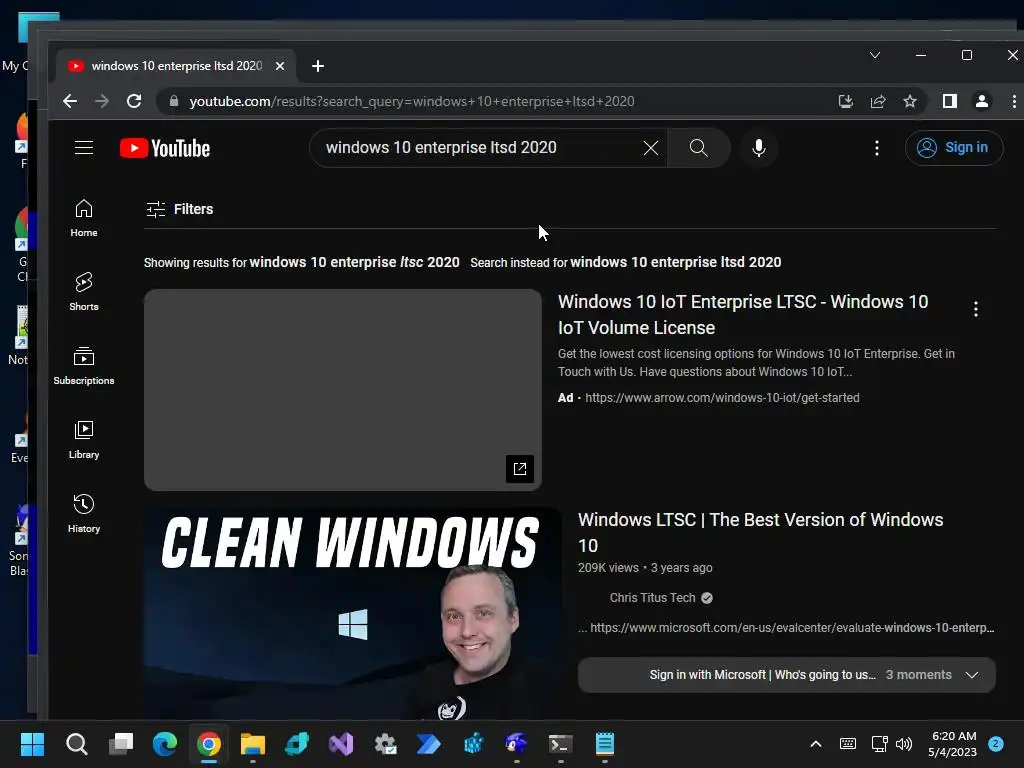The image size is (1024, 768).
Task: Open Chris Titus Tech channel
Action: [x=652, y=598]
